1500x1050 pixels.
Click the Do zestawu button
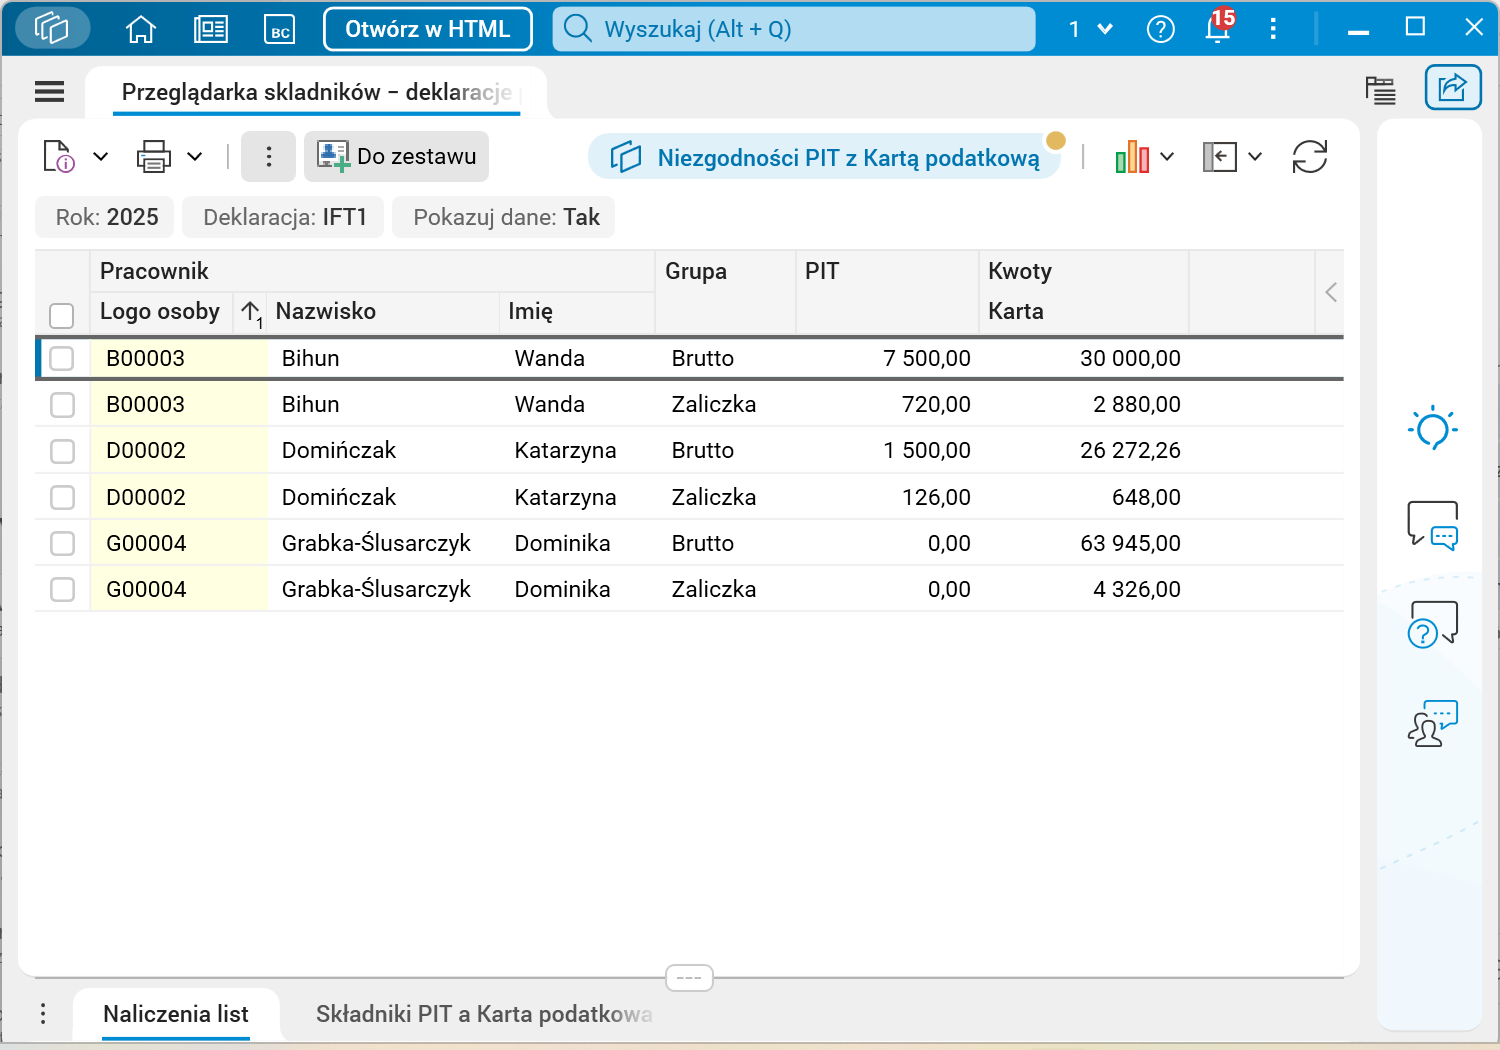click(397, 157)
